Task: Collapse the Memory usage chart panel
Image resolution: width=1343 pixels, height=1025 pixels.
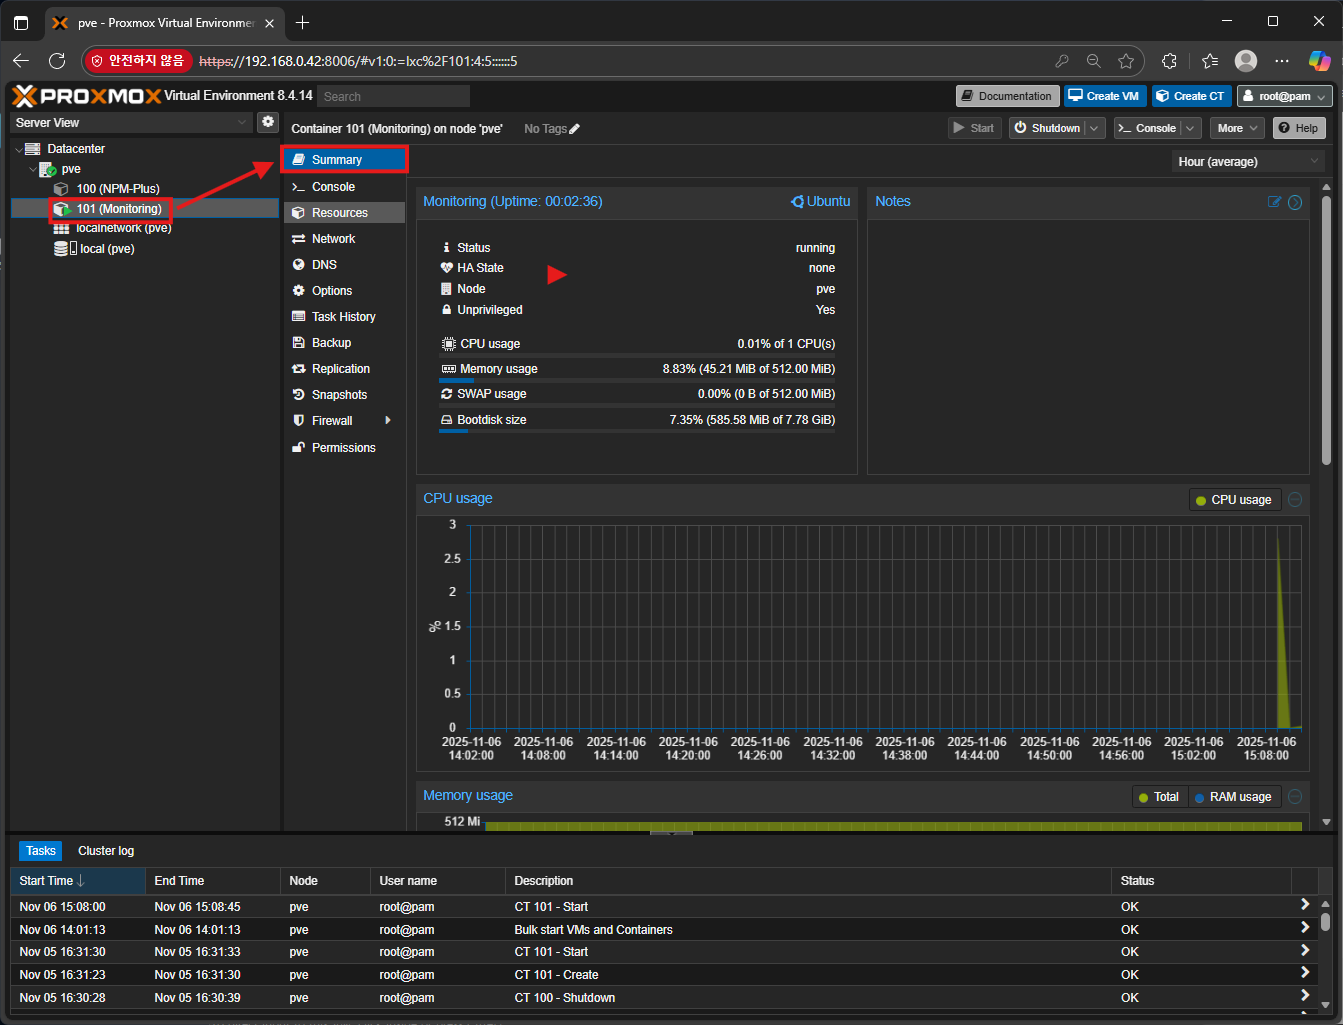Action: pos(1295,797)
